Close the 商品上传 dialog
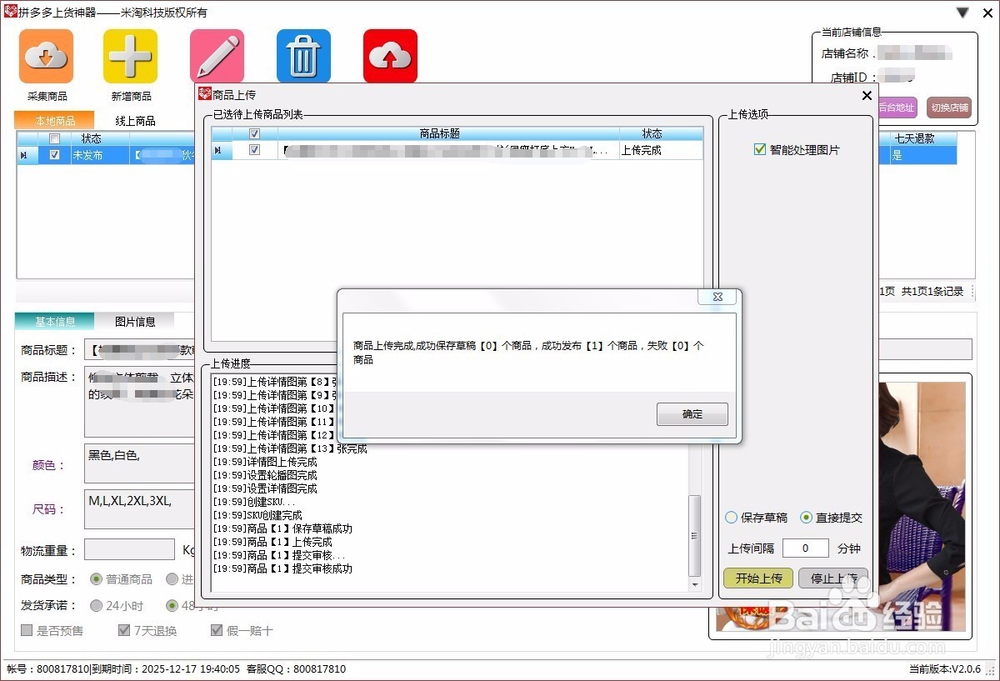Image resolution: width=1000 pixels, height=681 pixels. click(x=867, y=95)
